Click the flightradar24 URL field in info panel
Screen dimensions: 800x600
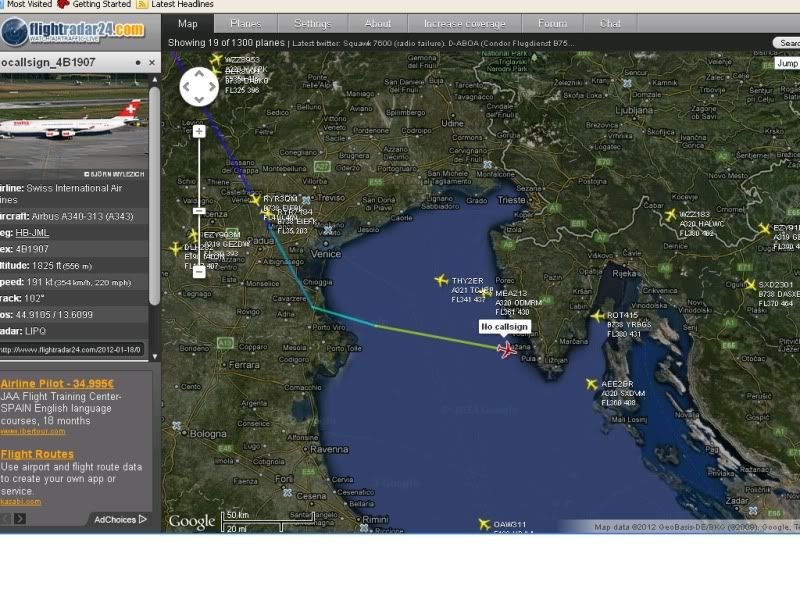click(71, 350)
